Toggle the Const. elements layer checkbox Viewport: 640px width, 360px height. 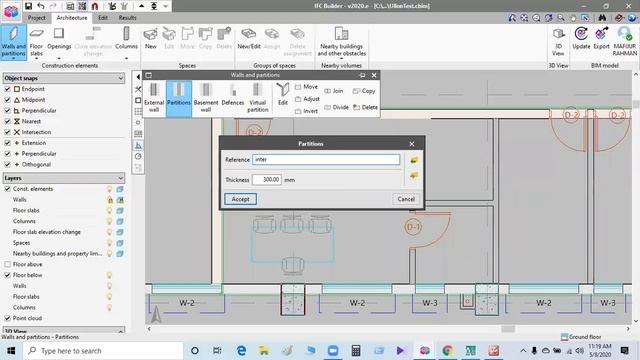(7, 189)
